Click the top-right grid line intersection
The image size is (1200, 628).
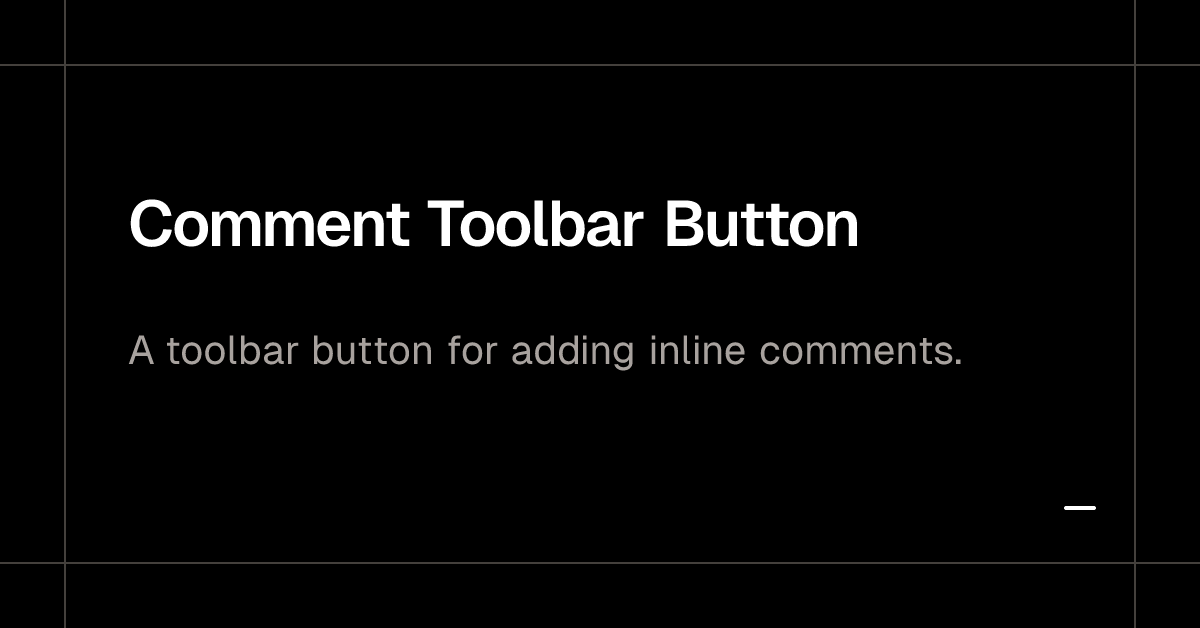click(1135, 65)
